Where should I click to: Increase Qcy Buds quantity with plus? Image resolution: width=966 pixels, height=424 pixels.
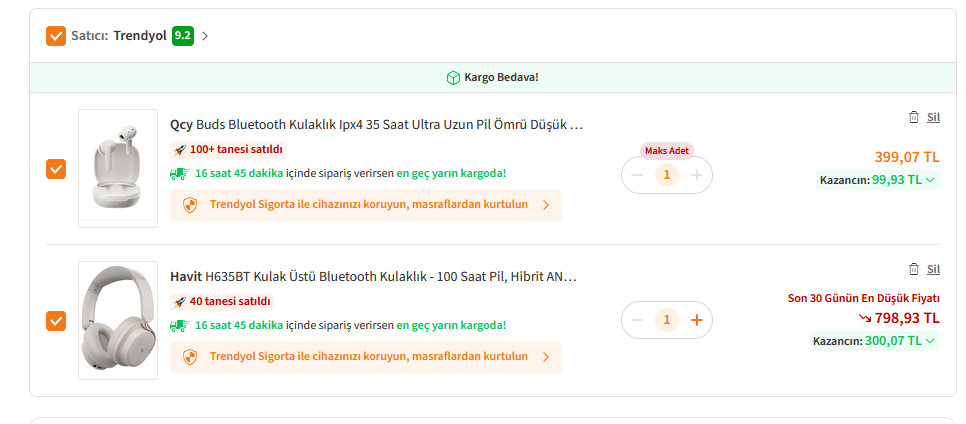[697, 176]
